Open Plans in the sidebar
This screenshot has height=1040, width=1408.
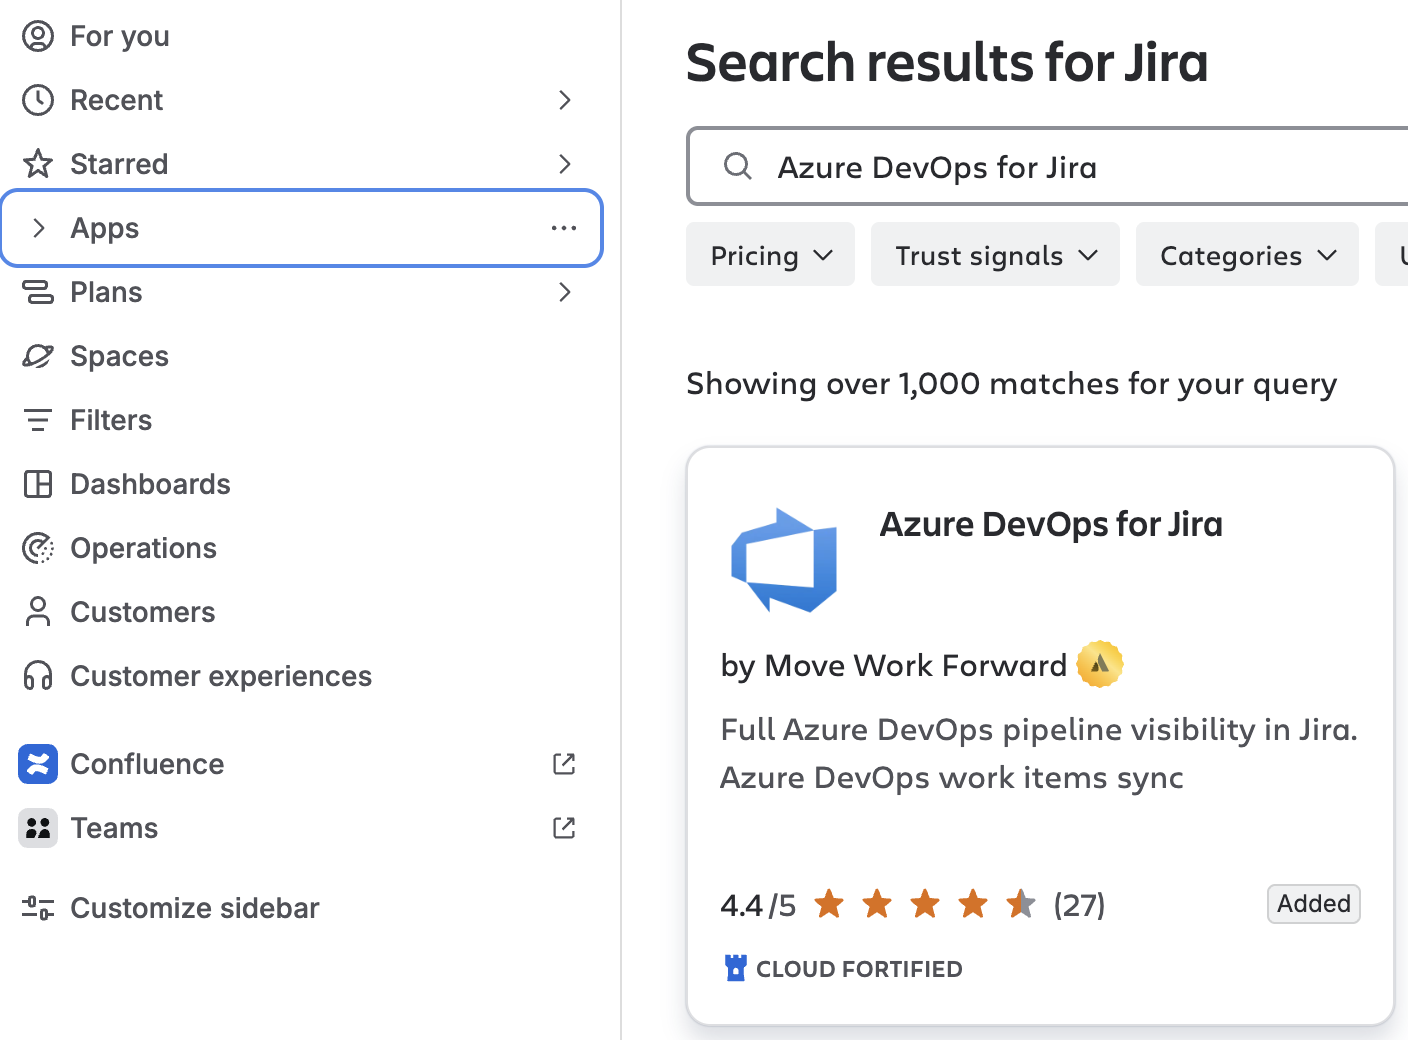coord(106,292)
